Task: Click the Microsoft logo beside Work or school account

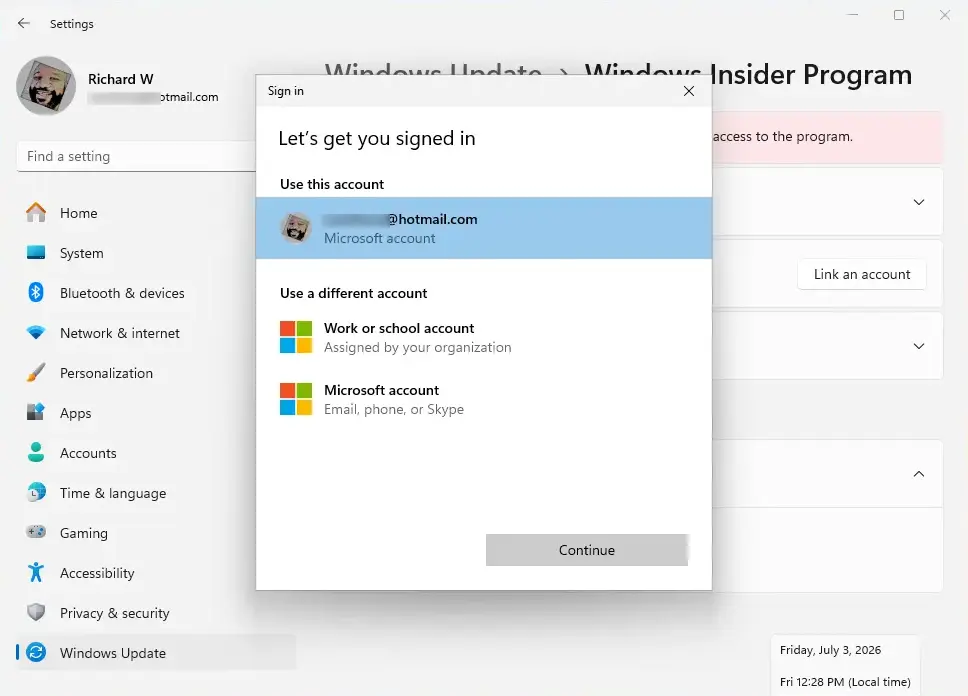Action: tap(296, 337)
